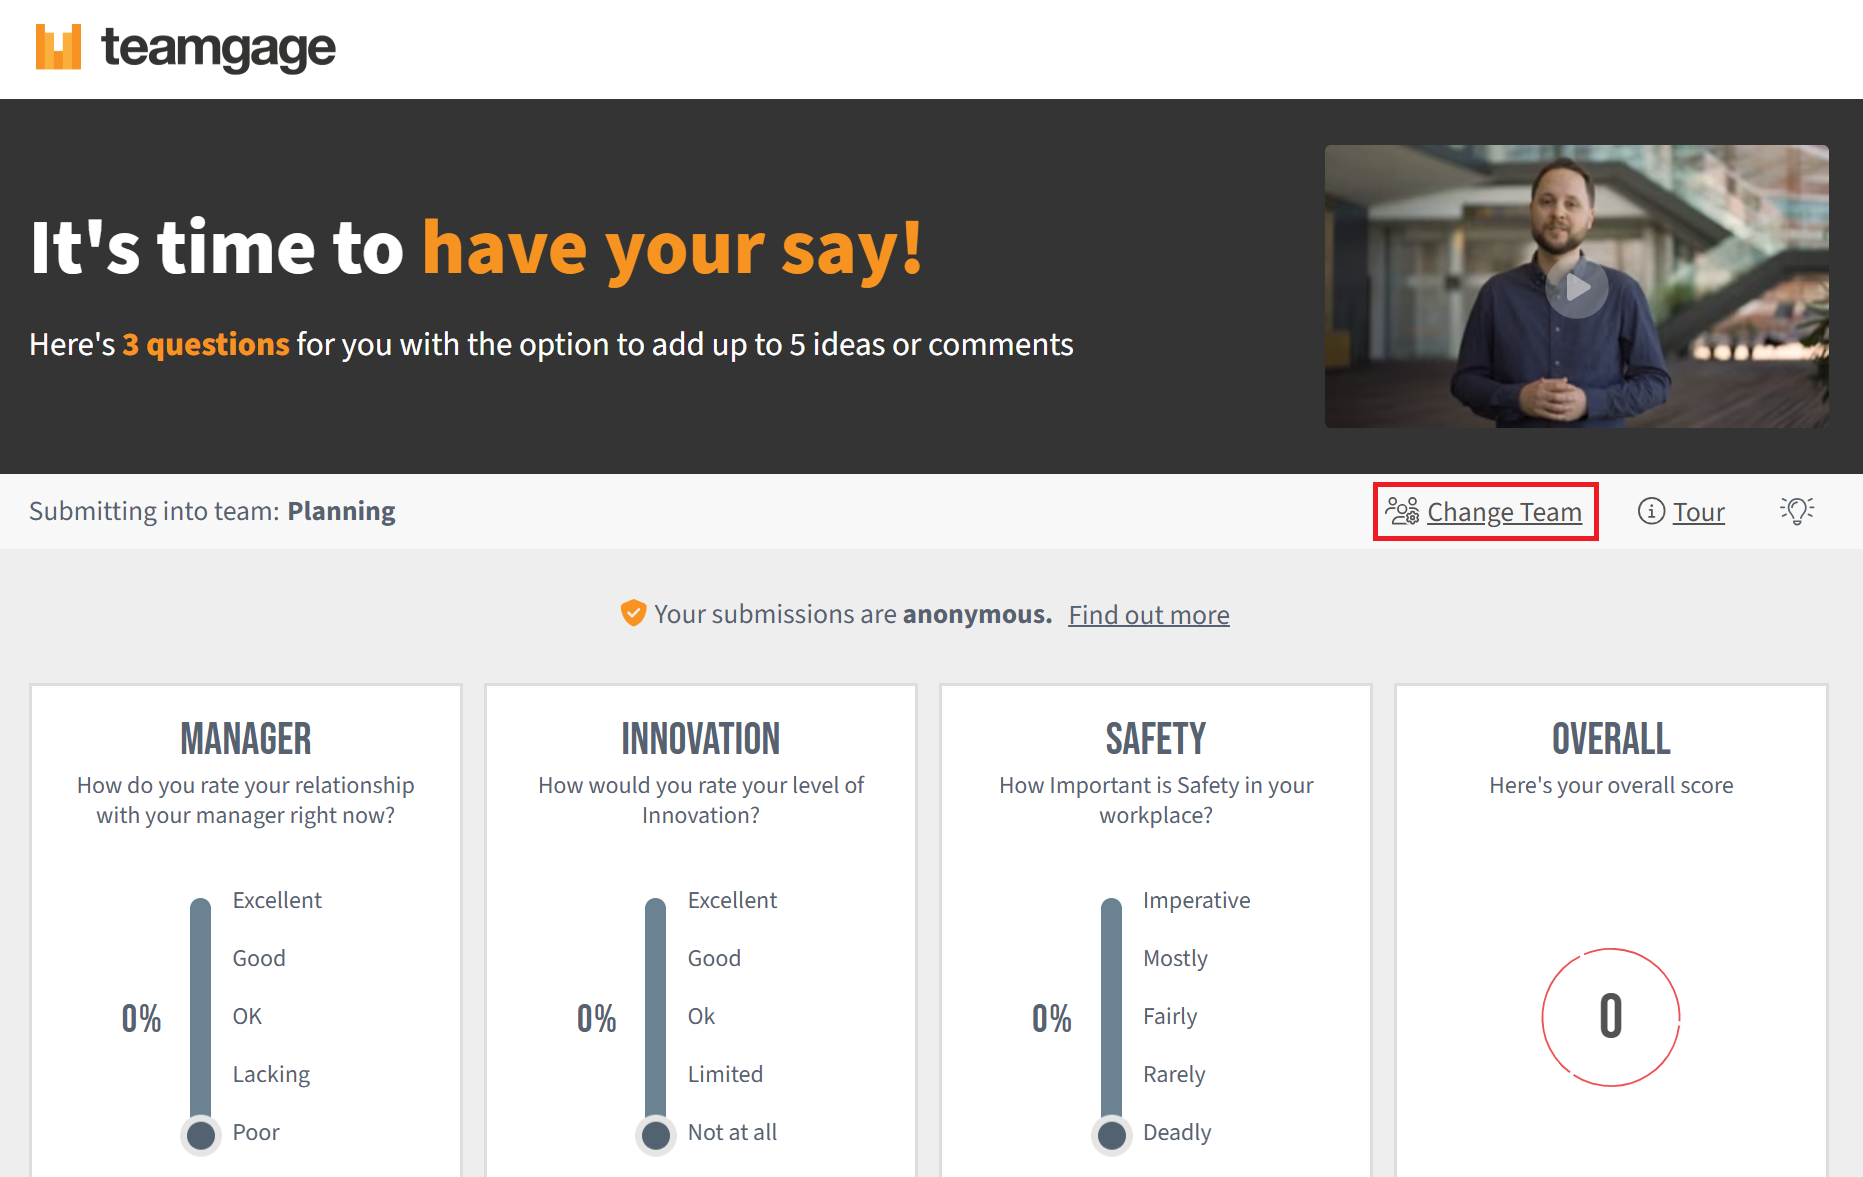The height and width of the screenshot is (1177, 1863).
Task: Open Change Team link
Action: (x=1504, y=512)
